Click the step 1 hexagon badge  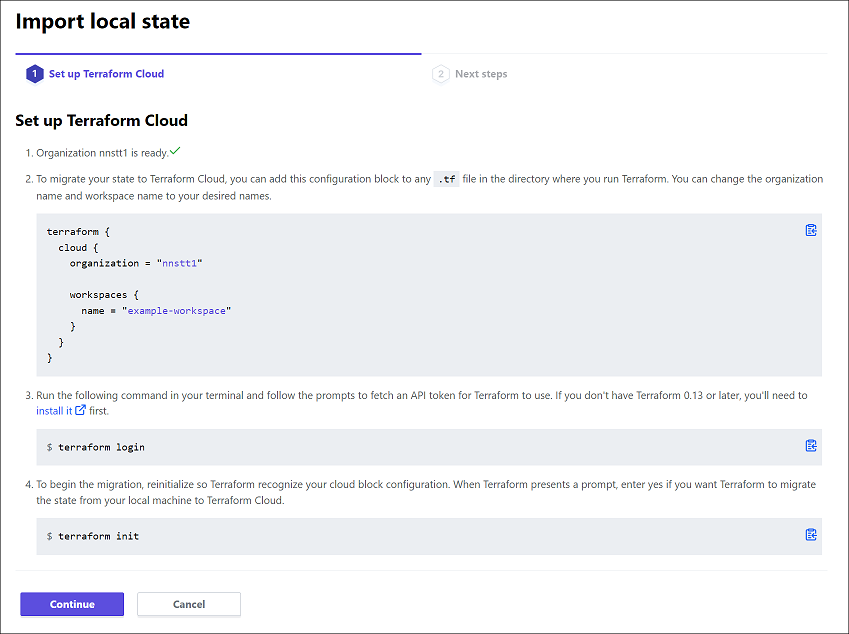coord(35,74)
